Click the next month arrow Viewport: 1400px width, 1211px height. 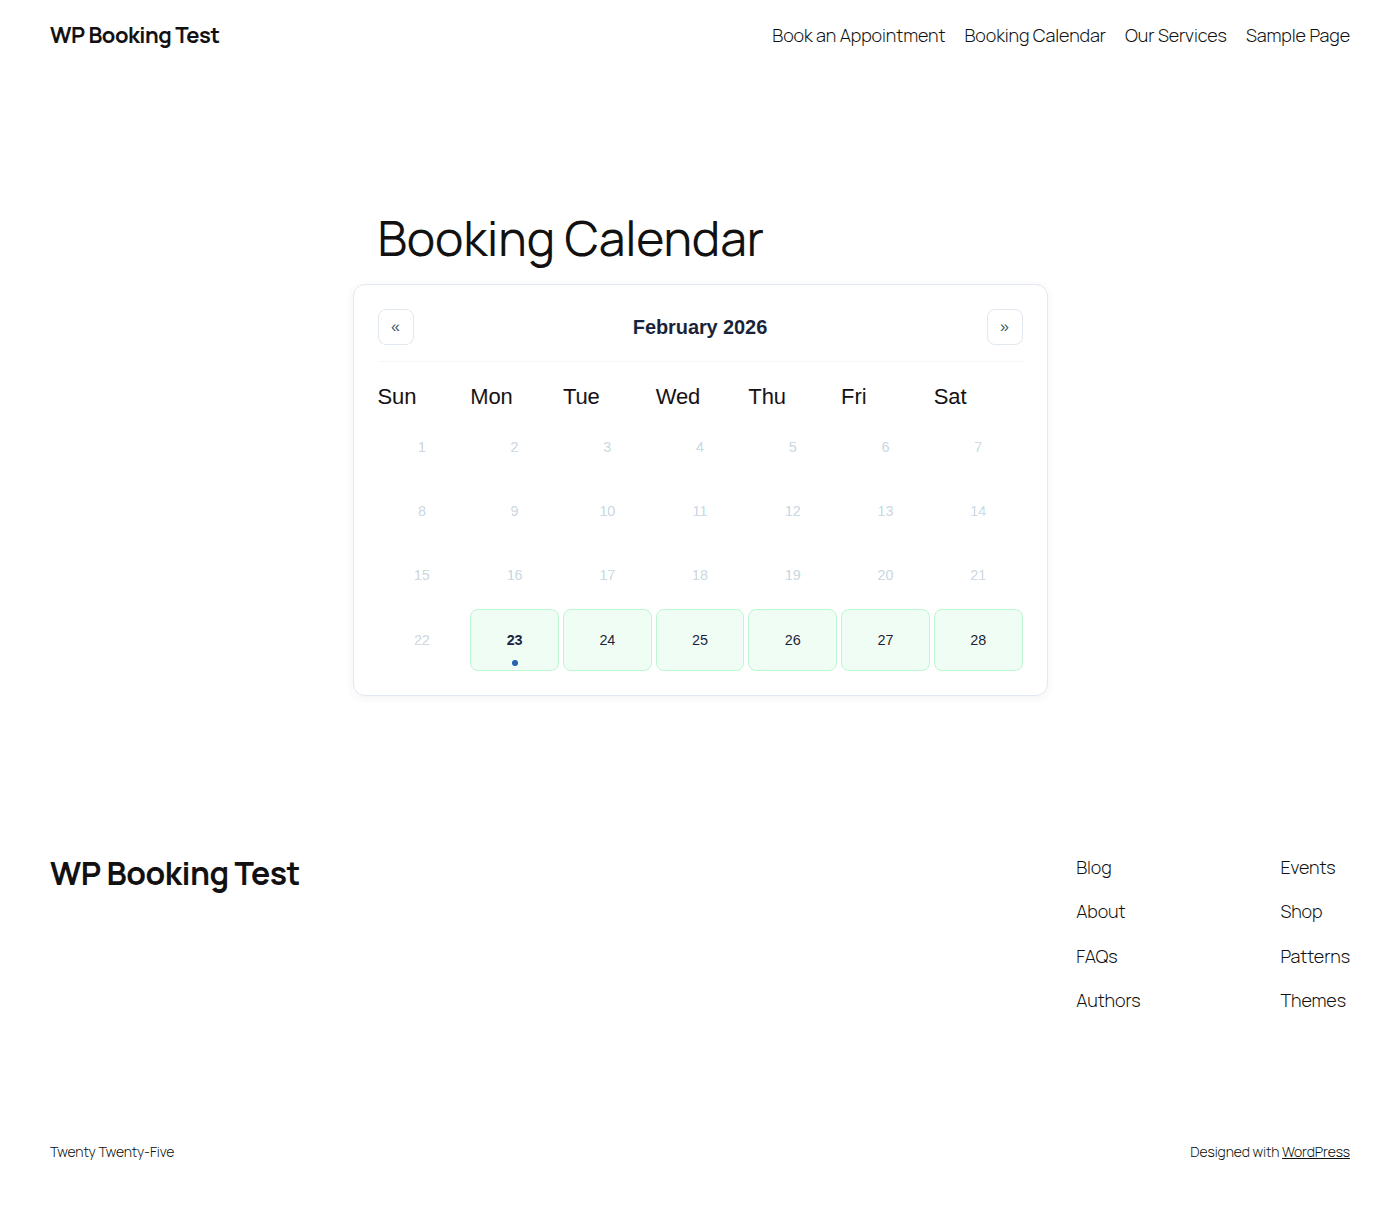[x=1005, y=327]
